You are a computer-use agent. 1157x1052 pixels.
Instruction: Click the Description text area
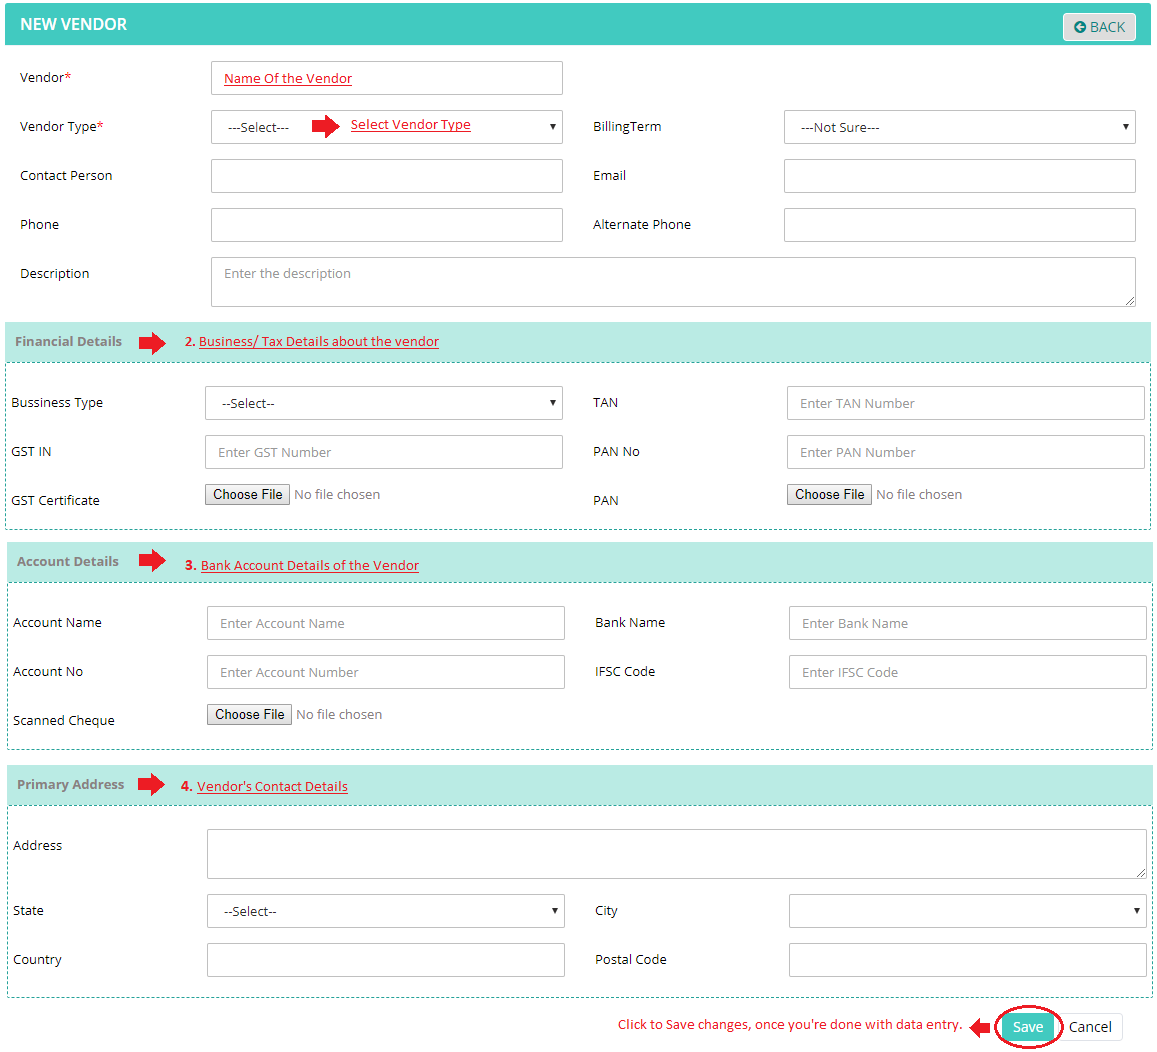pyautogui.click(x=673, y=282)
